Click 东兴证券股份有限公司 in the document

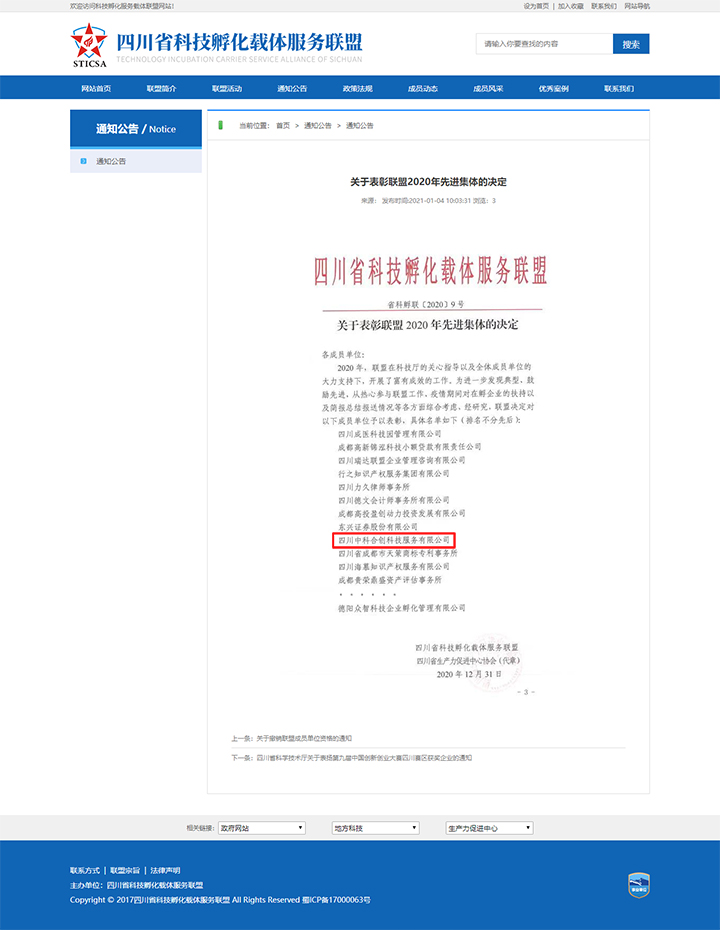pyautogui.click(x=378, y=527)
